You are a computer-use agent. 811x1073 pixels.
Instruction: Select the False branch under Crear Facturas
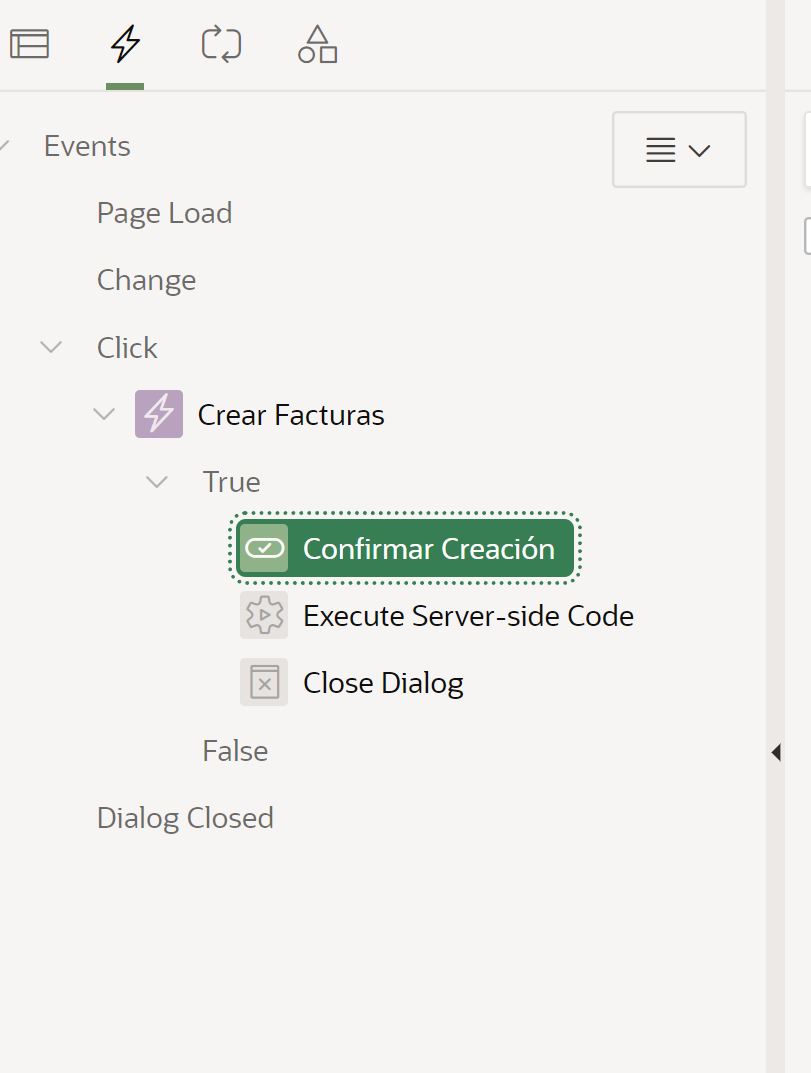[235, 750]
